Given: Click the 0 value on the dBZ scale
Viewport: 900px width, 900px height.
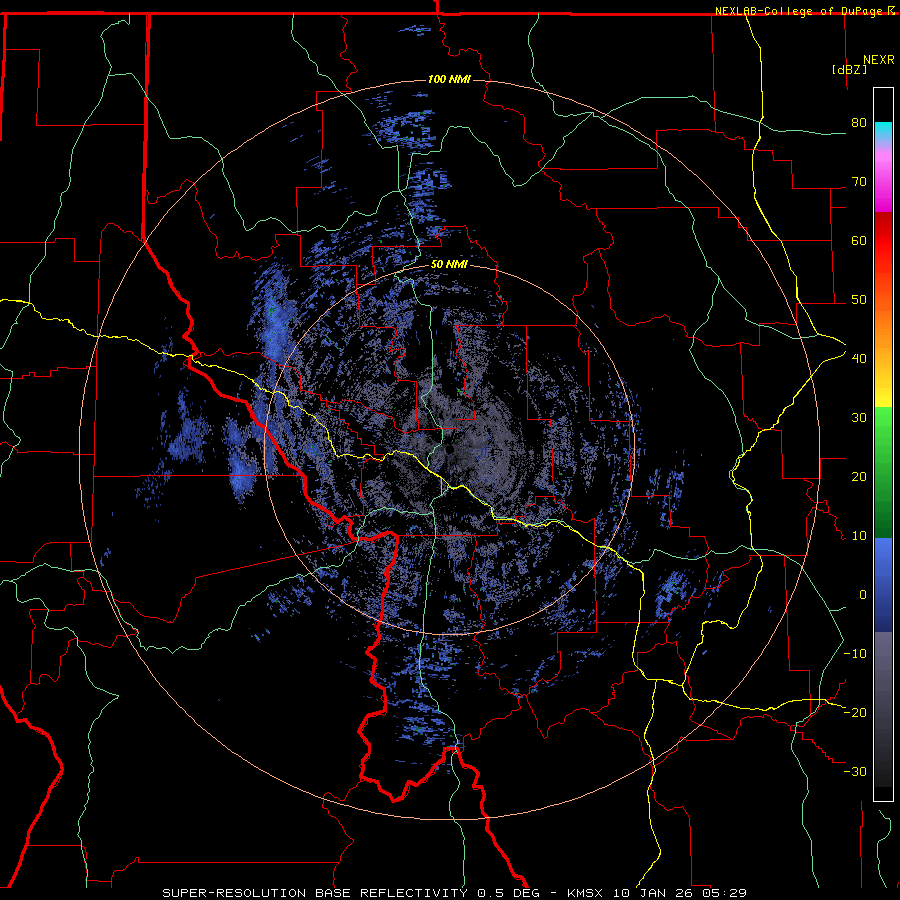Looking at the screenshot, I should (863, 595).
